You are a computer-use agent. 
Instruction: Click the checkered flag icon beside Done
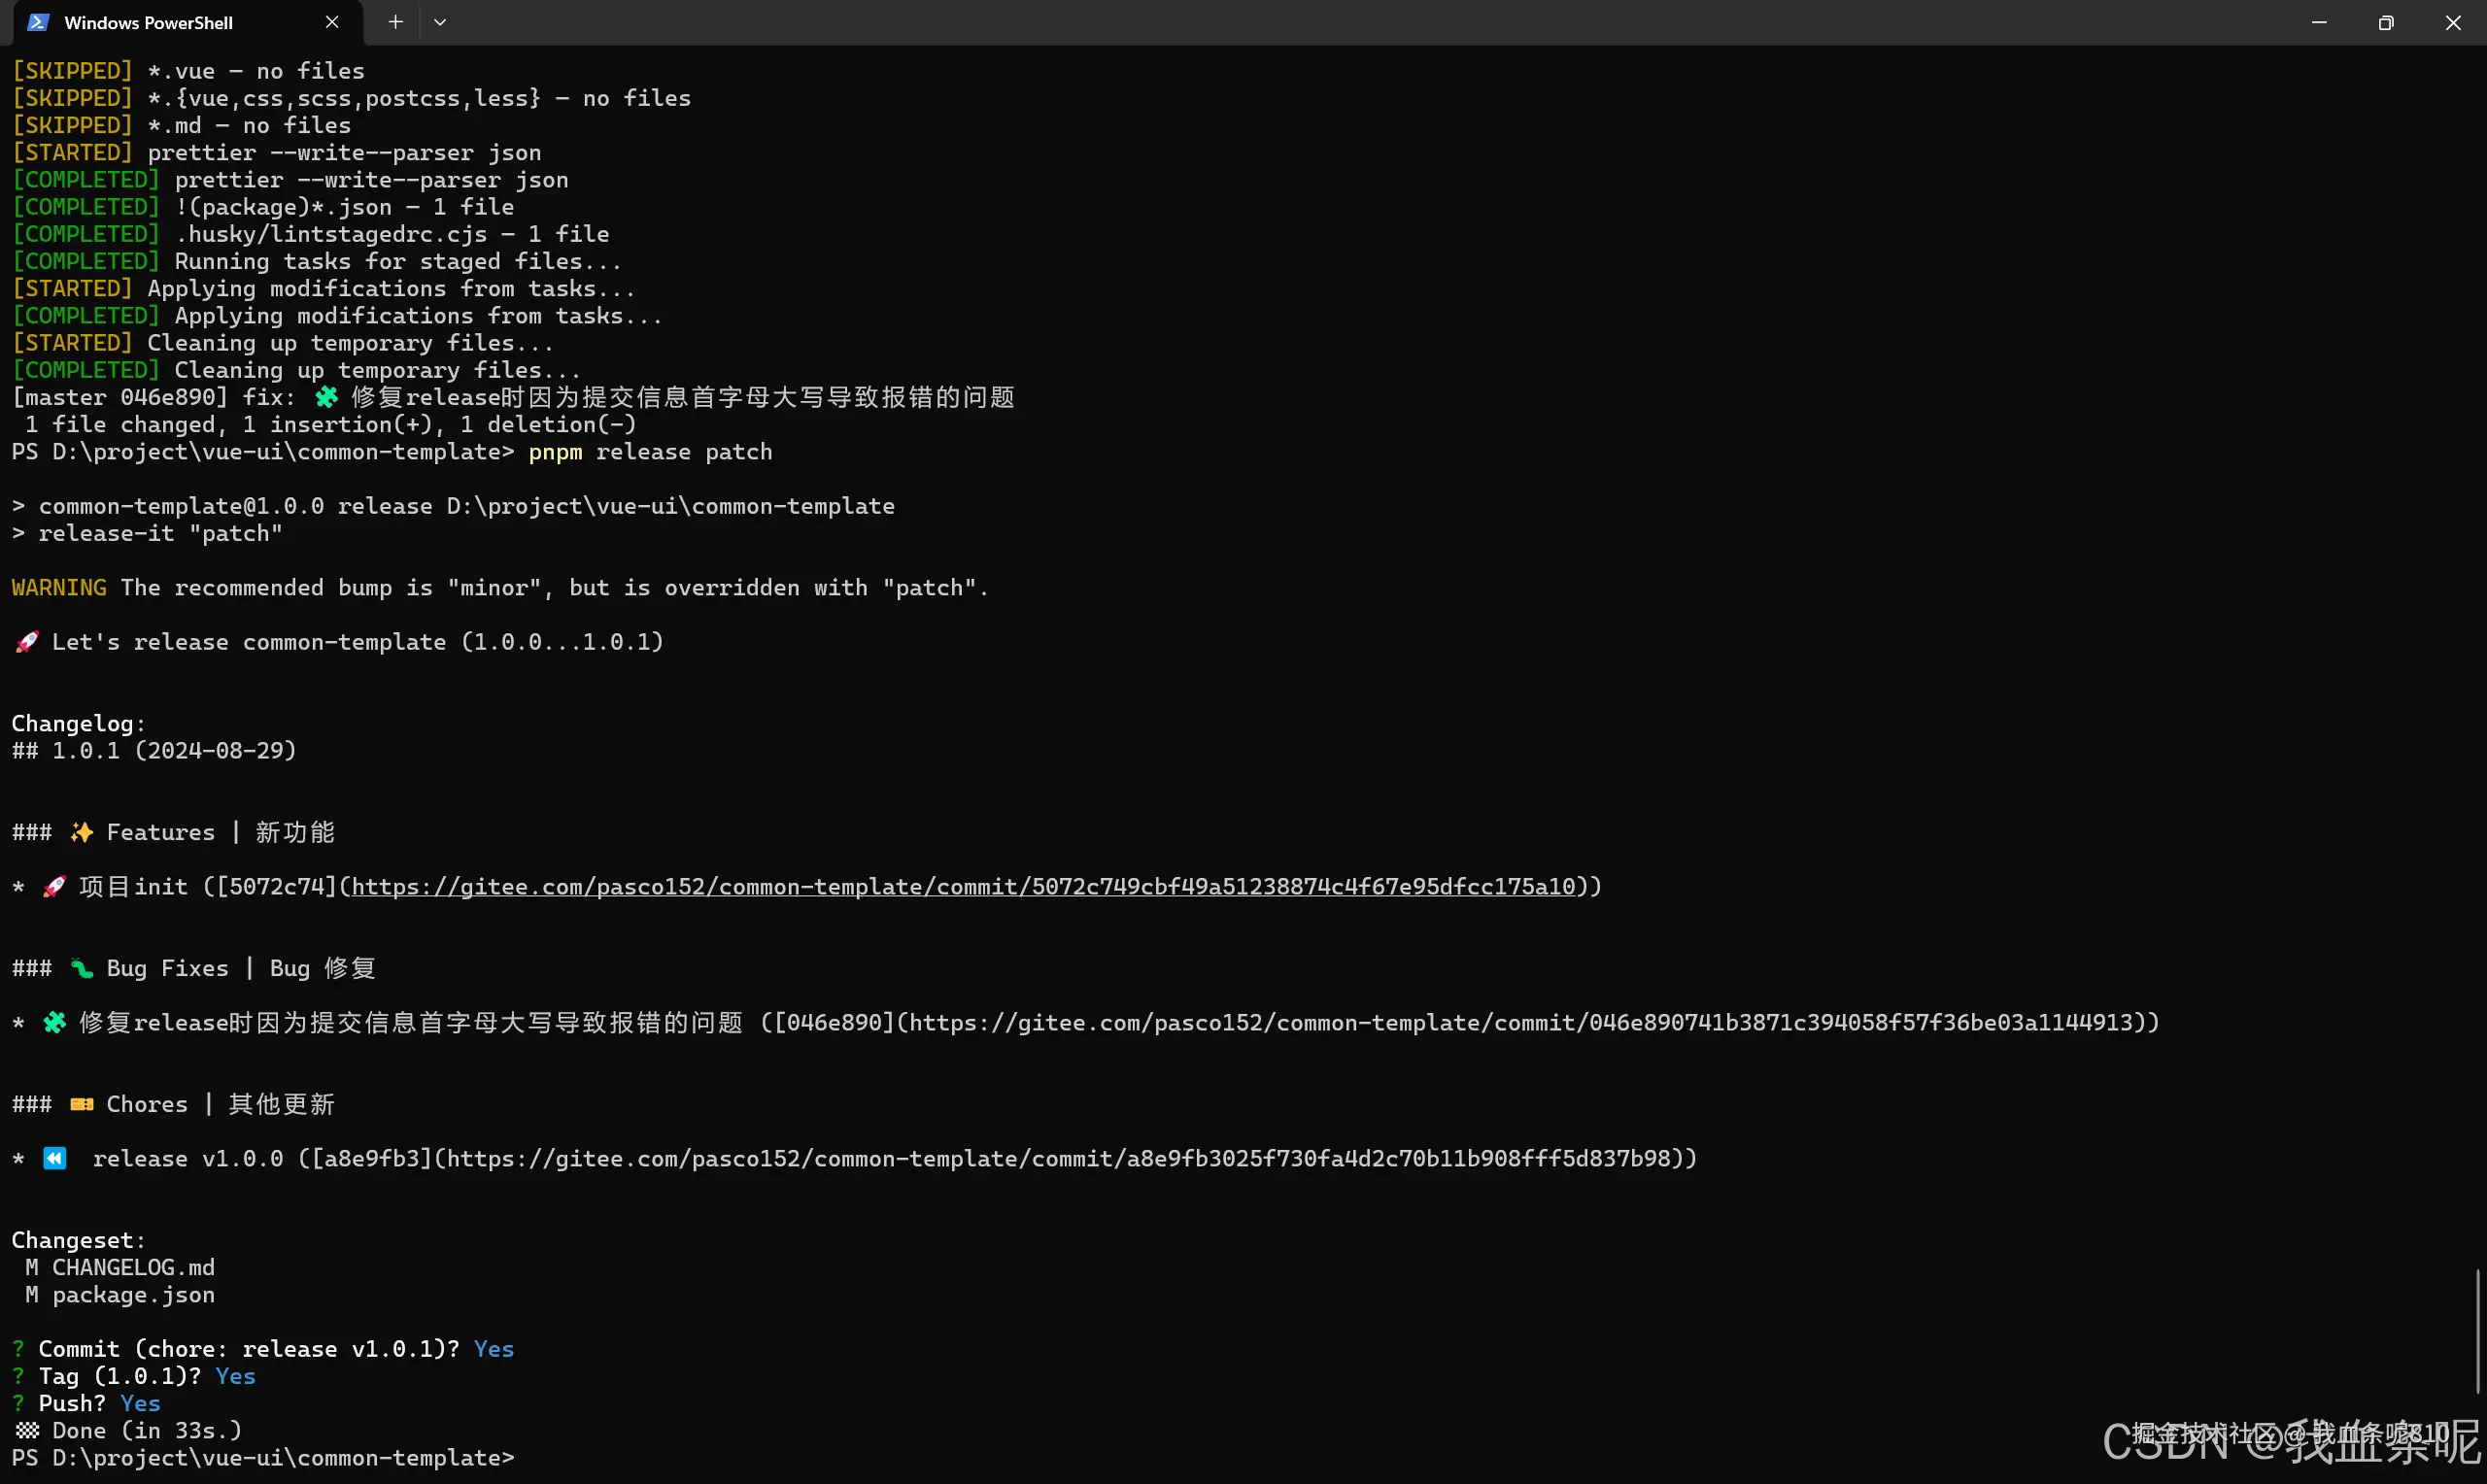27,1430
